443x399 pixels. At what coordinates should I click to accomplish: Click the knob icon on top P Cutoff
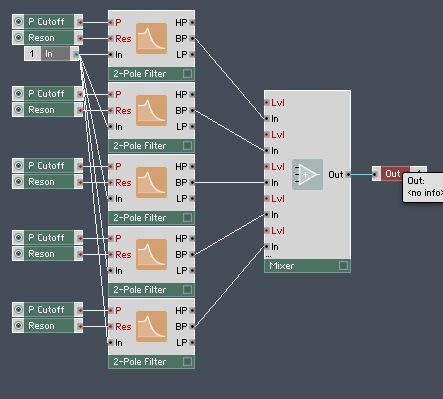(x=18, y=22)
